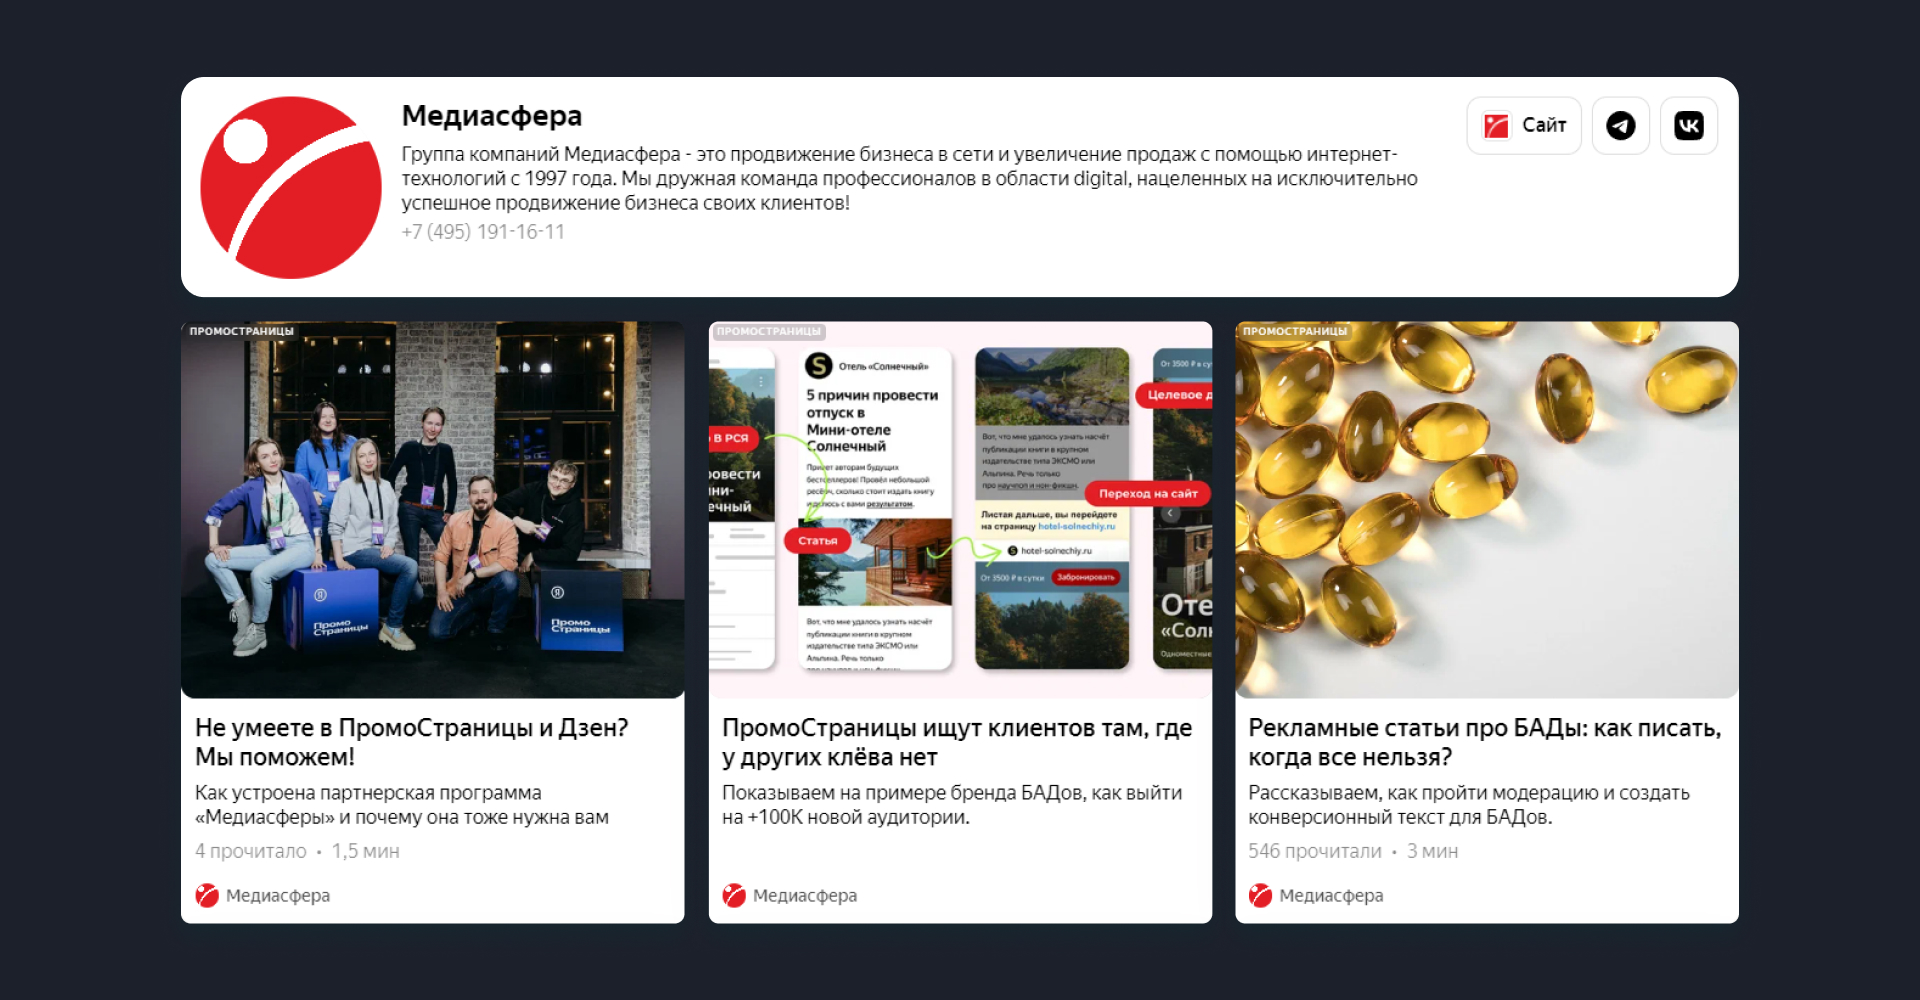This screenshot has height=1000, width=1920.
Task: Open article 'Не умеете в ПромоСтраницы и Дзен?'
Action: click(x=412, y=742)
